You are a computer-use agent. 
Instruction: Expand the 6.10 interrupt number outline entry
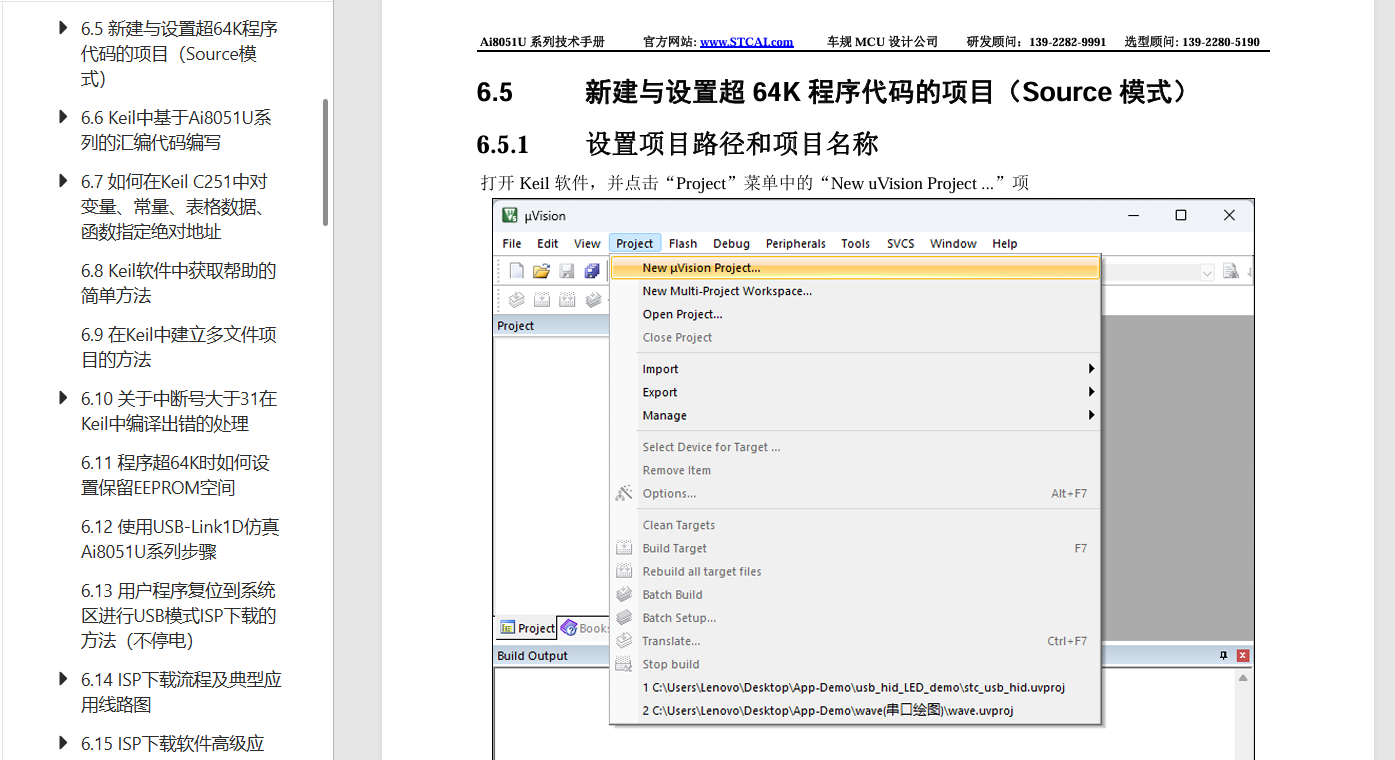click(64, 398)
